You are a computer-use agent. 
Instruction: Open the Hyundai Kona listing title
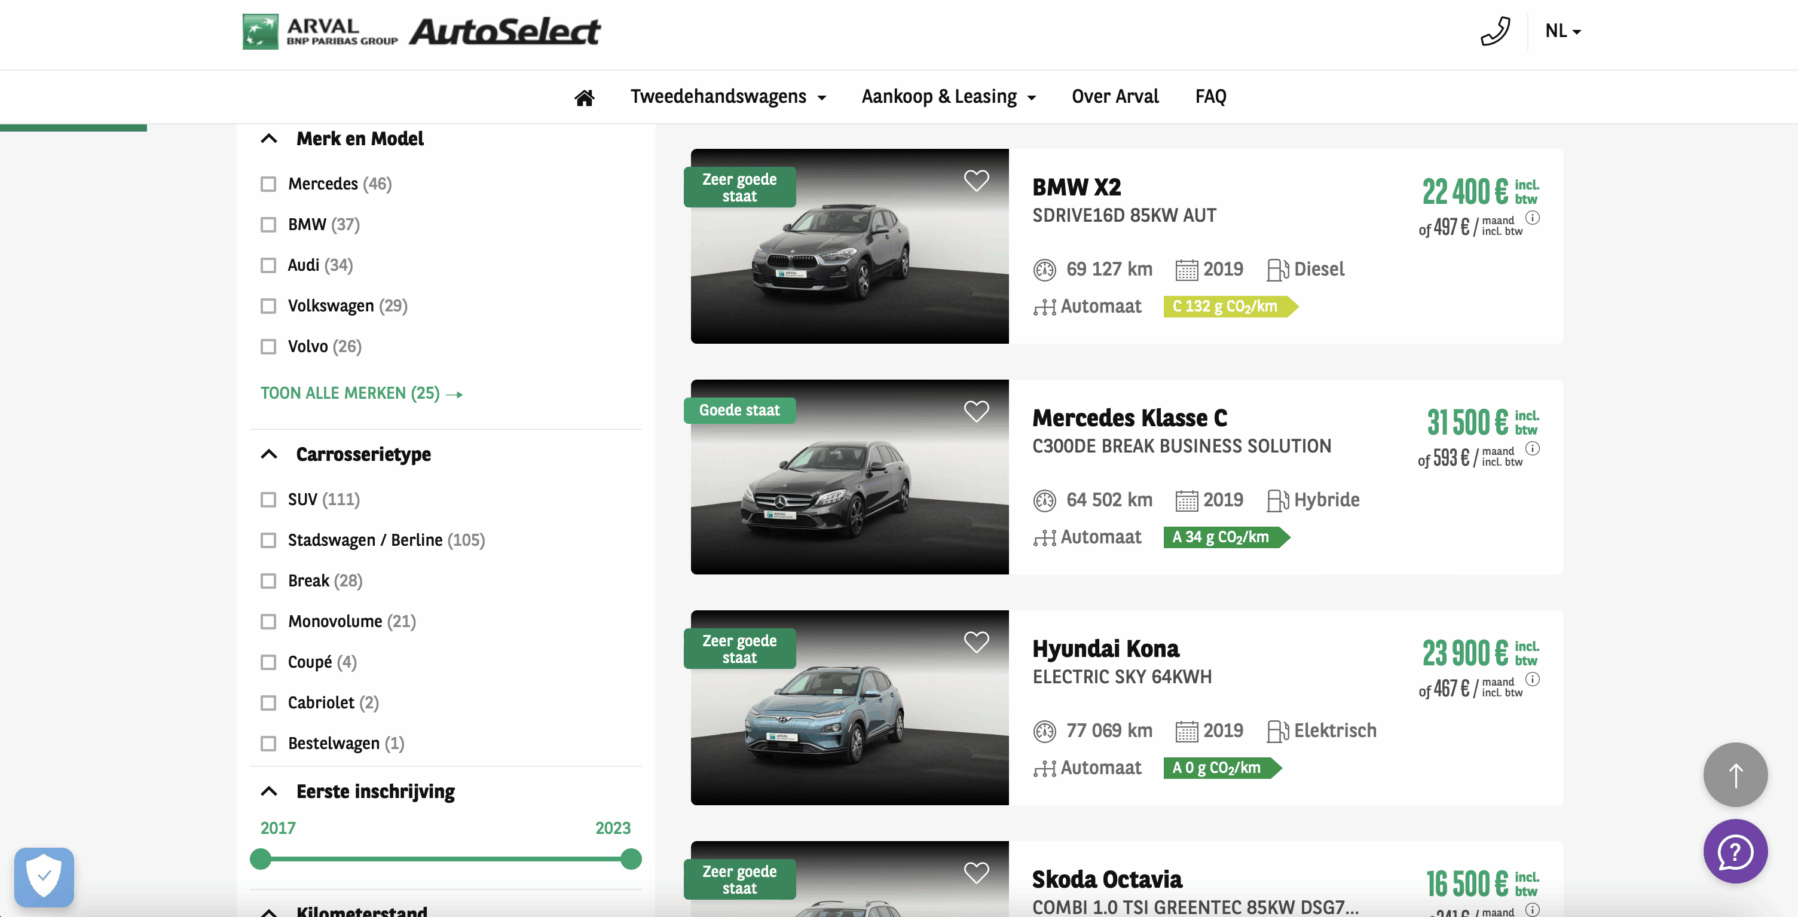point(1105,649)
